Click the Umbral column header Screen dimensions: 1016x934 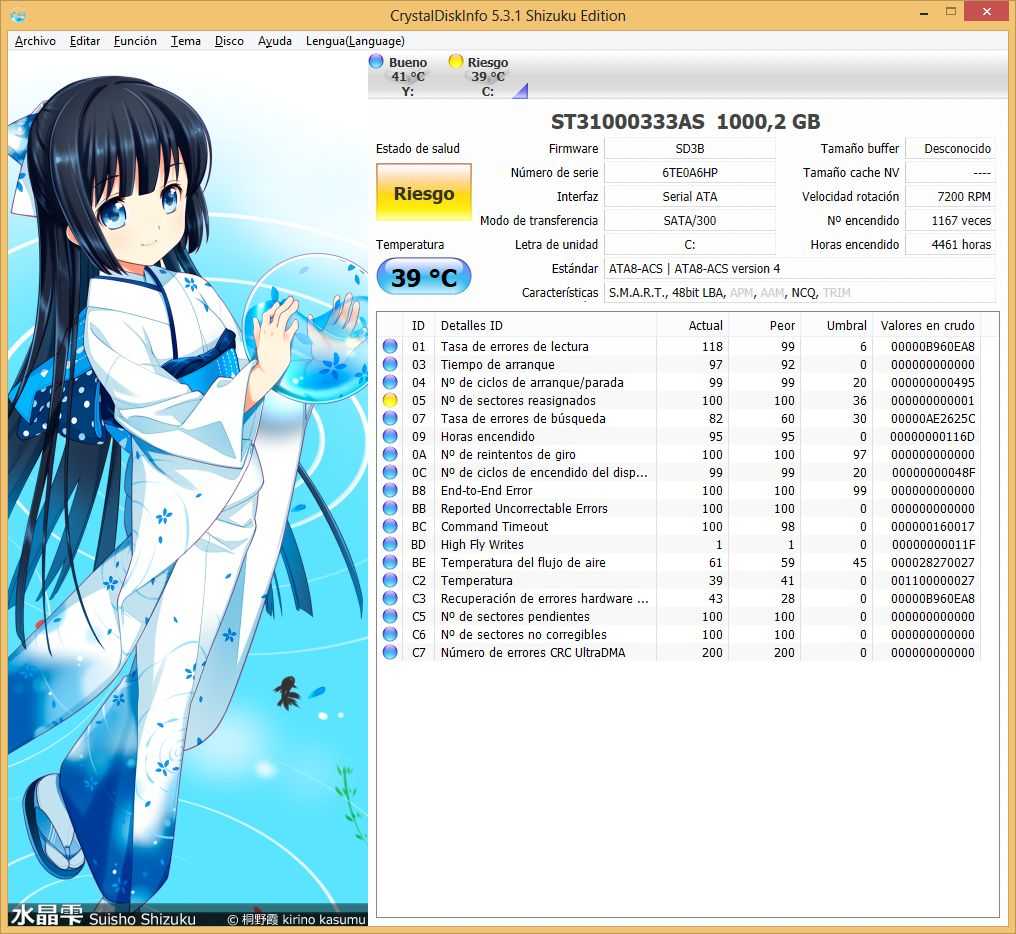[837, 325]
